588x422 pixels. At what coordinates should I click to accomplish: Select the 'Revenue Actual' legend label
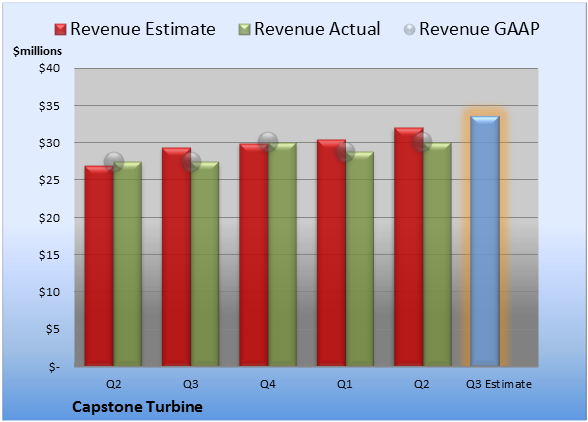click(317, 29)
